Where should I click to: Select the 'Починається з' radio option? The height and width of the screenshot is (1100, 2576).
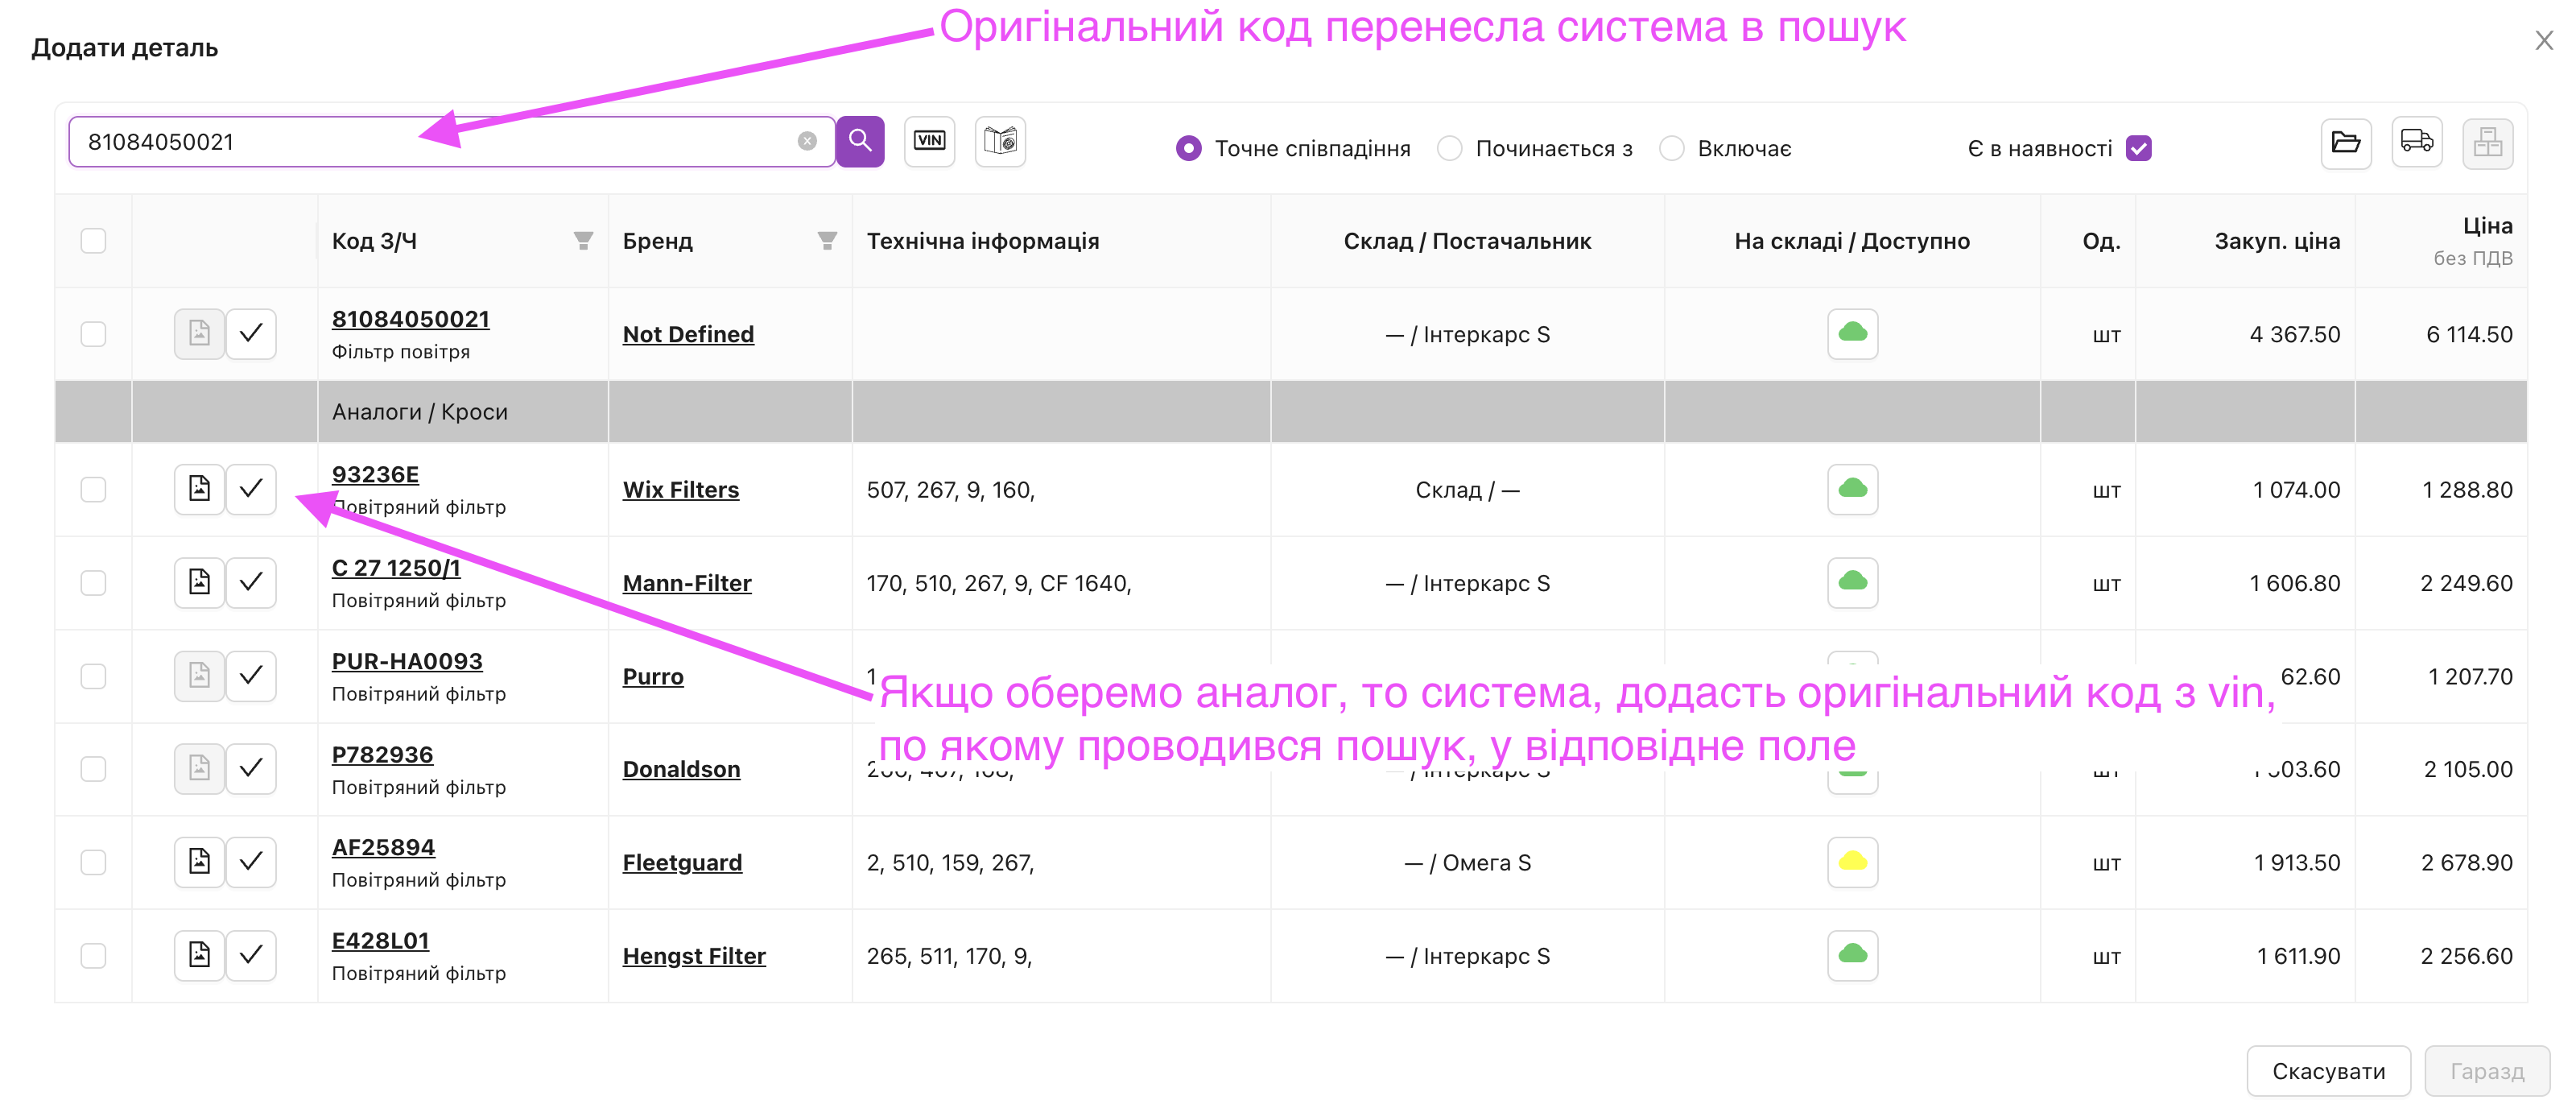click(1449, 149)
